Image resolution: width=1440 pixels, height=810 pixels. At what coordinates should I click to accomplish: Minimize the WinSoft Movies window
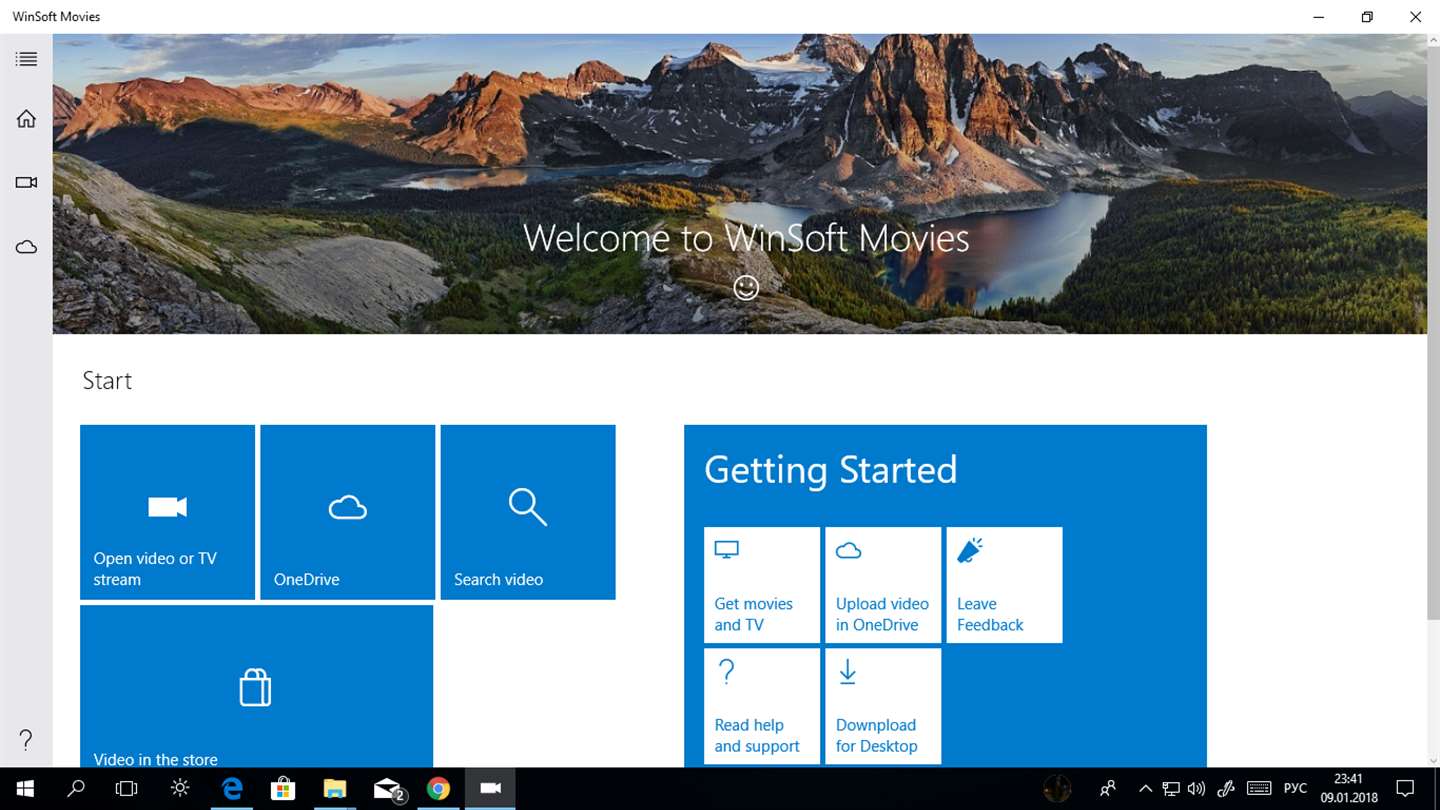pos(1319,17)
